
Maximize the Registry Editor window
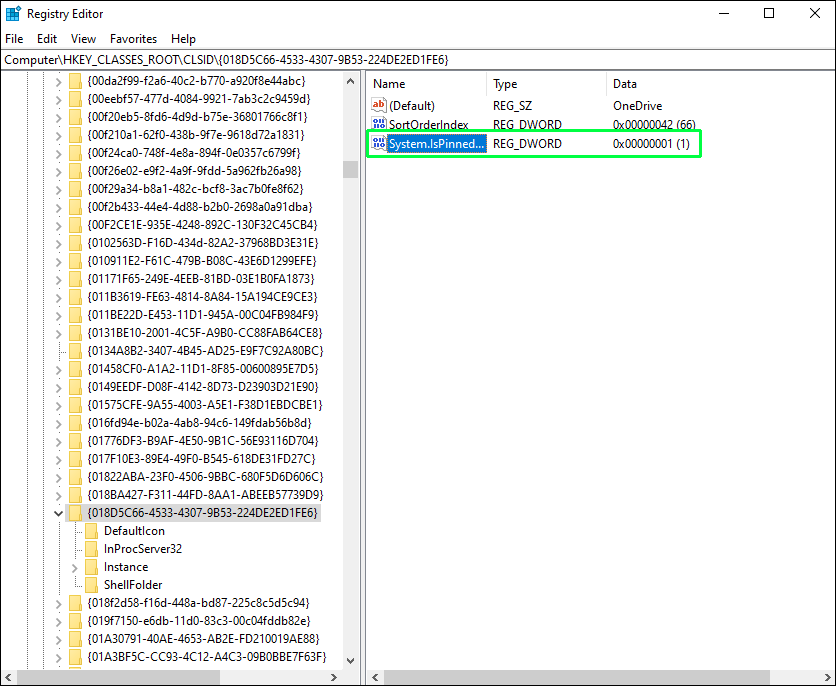coord(769,13)
